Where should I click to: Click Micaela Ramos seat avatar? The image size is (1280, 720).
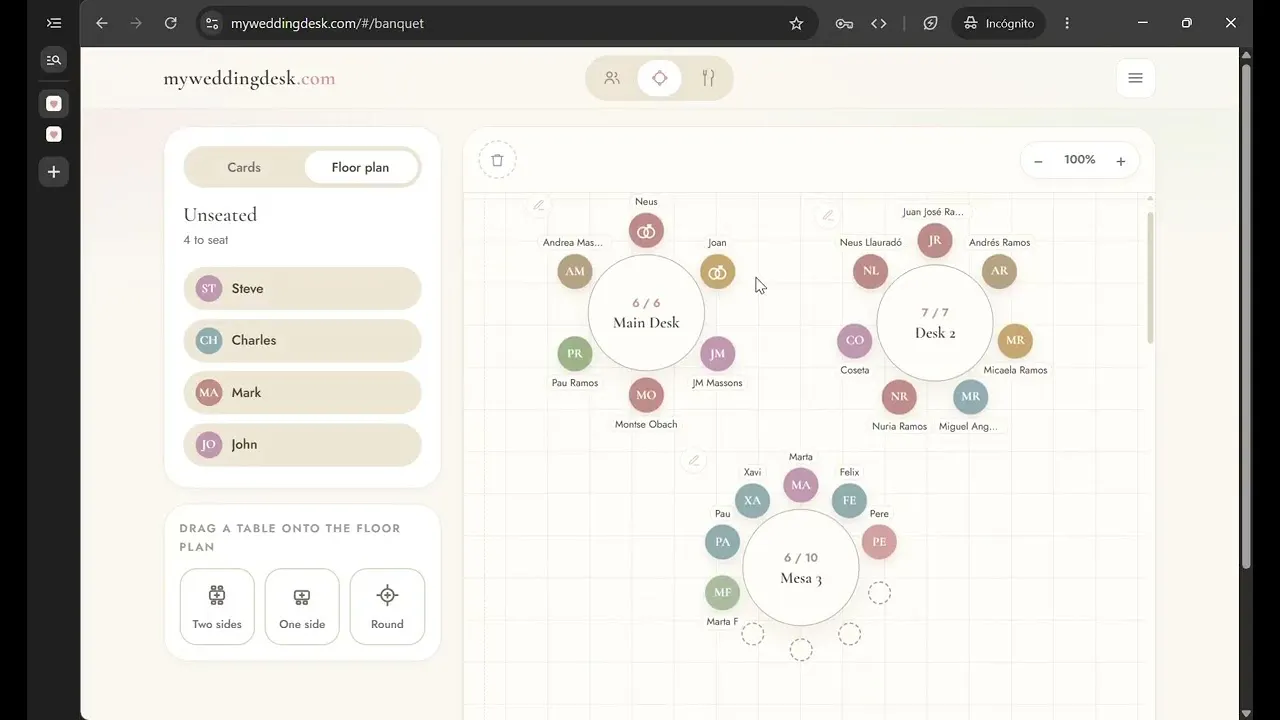pos(1015,340)
